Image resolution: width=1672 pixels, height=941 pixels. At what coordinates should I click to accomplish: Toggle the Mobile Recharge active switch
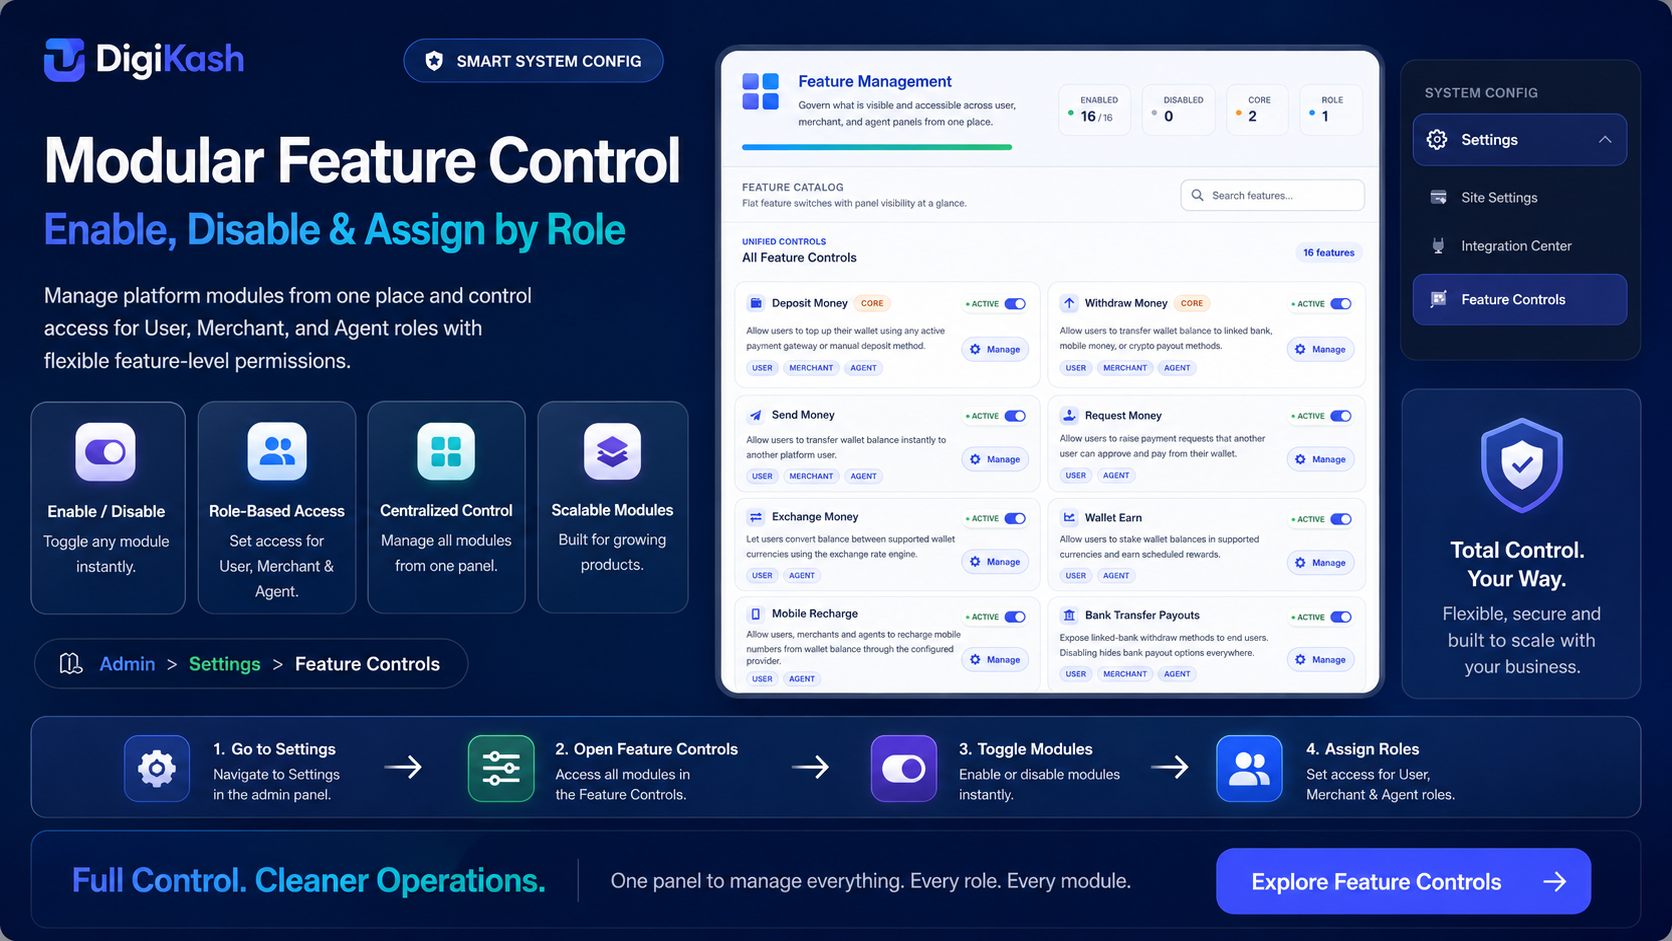click(1015, 617)
